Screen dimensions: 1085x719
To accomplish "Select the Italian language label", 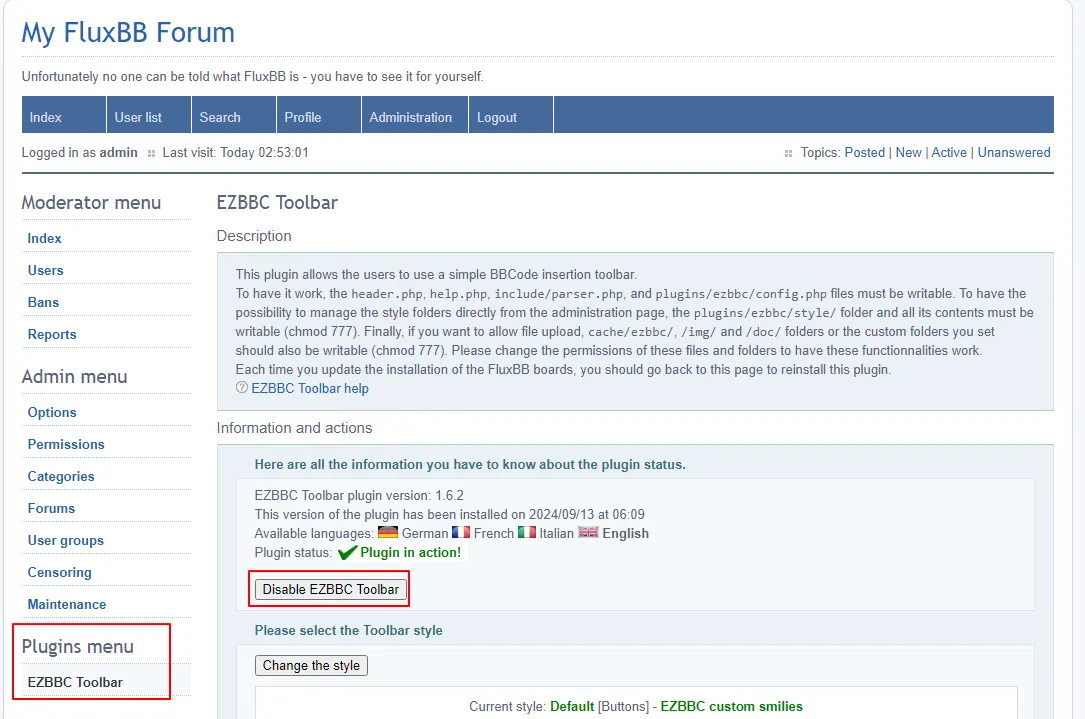I will click(x=556, y=534).
